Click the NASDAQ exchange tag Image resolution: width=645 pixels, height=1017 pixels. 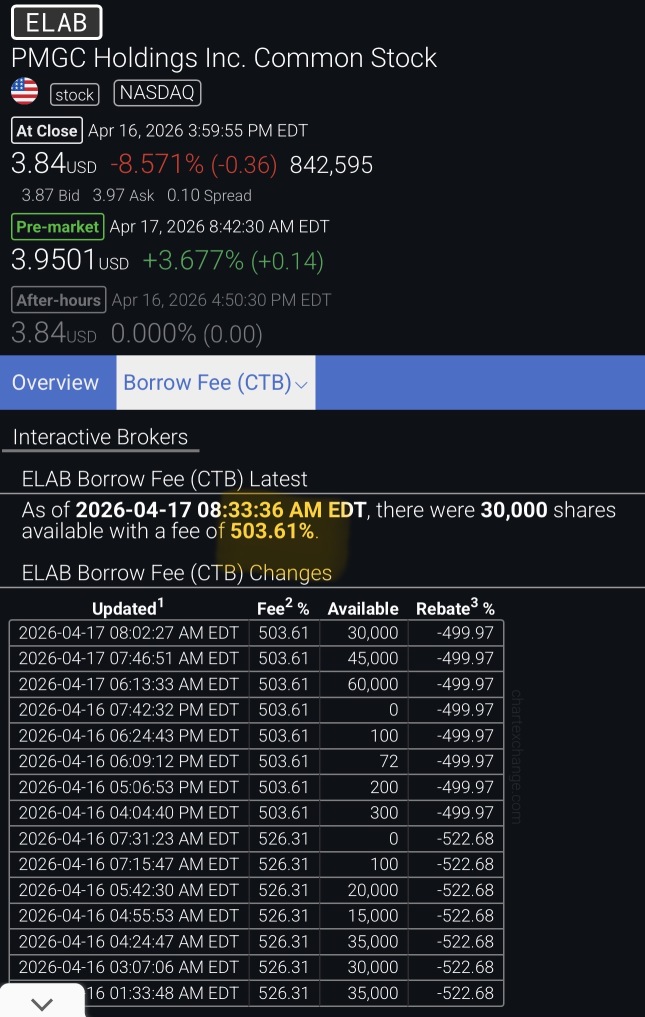157,93
